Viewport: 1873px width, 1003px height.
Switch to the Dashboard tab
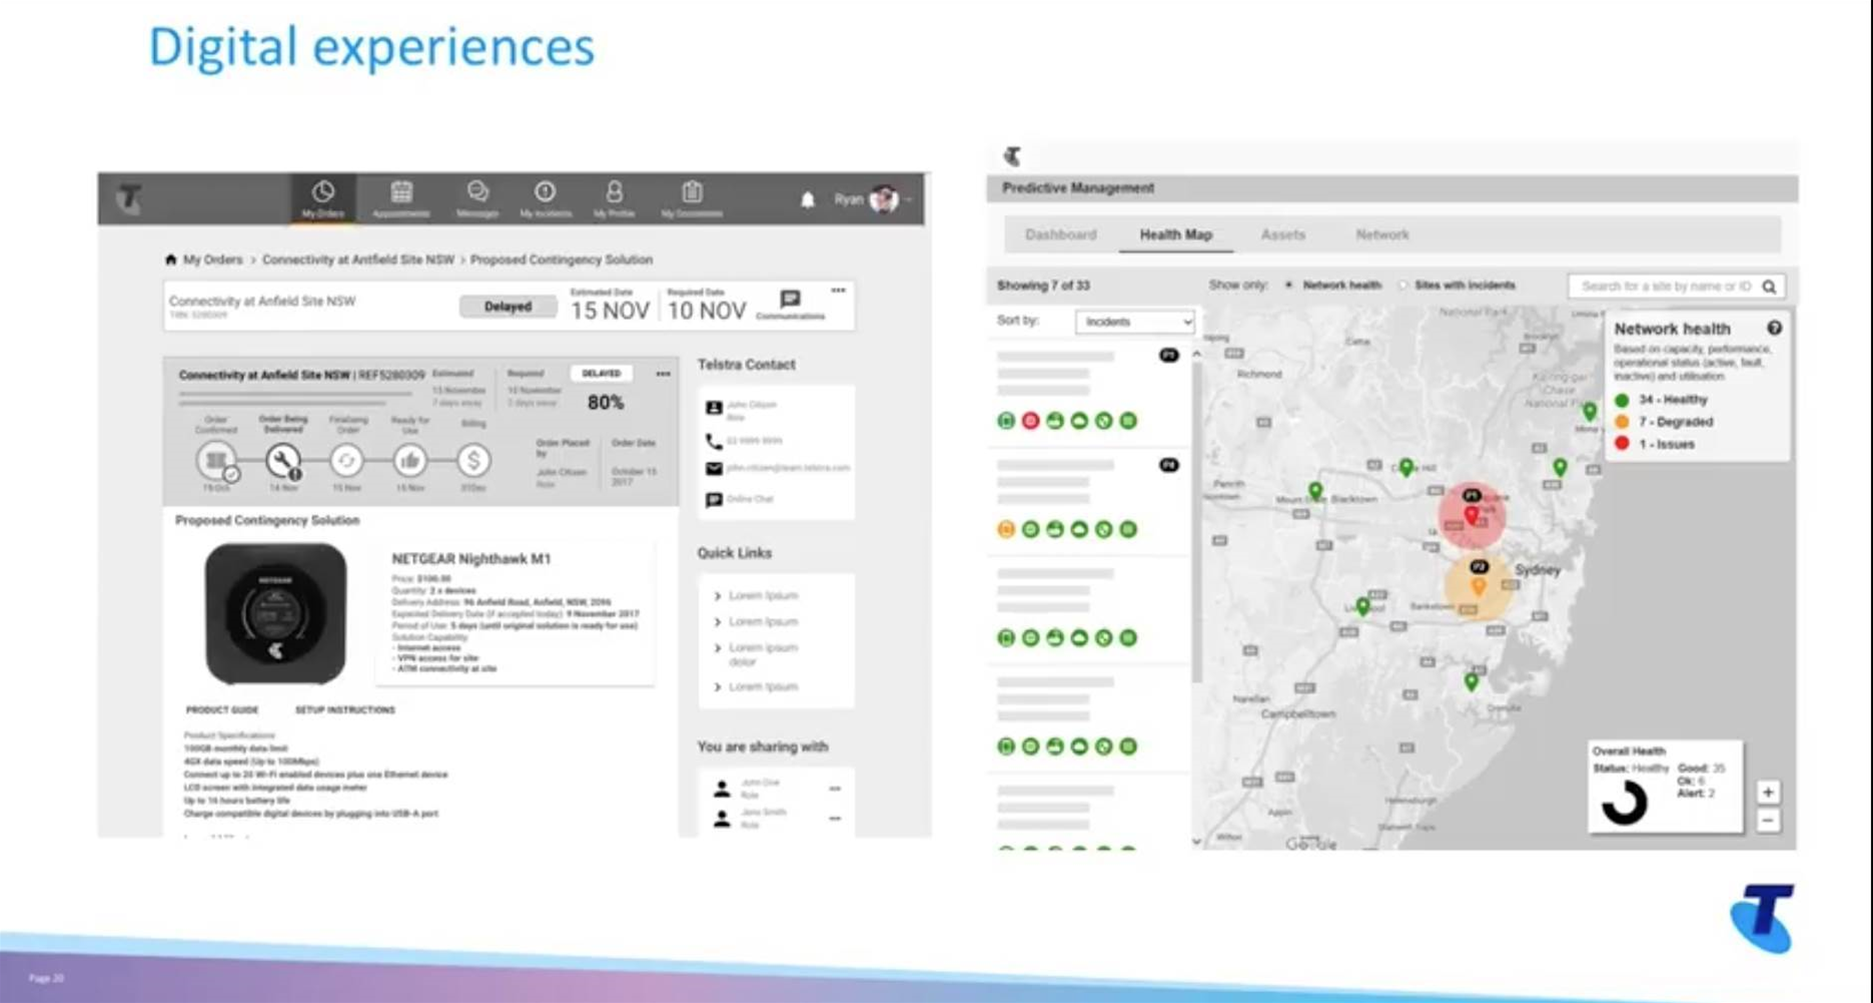point(1060,235)
